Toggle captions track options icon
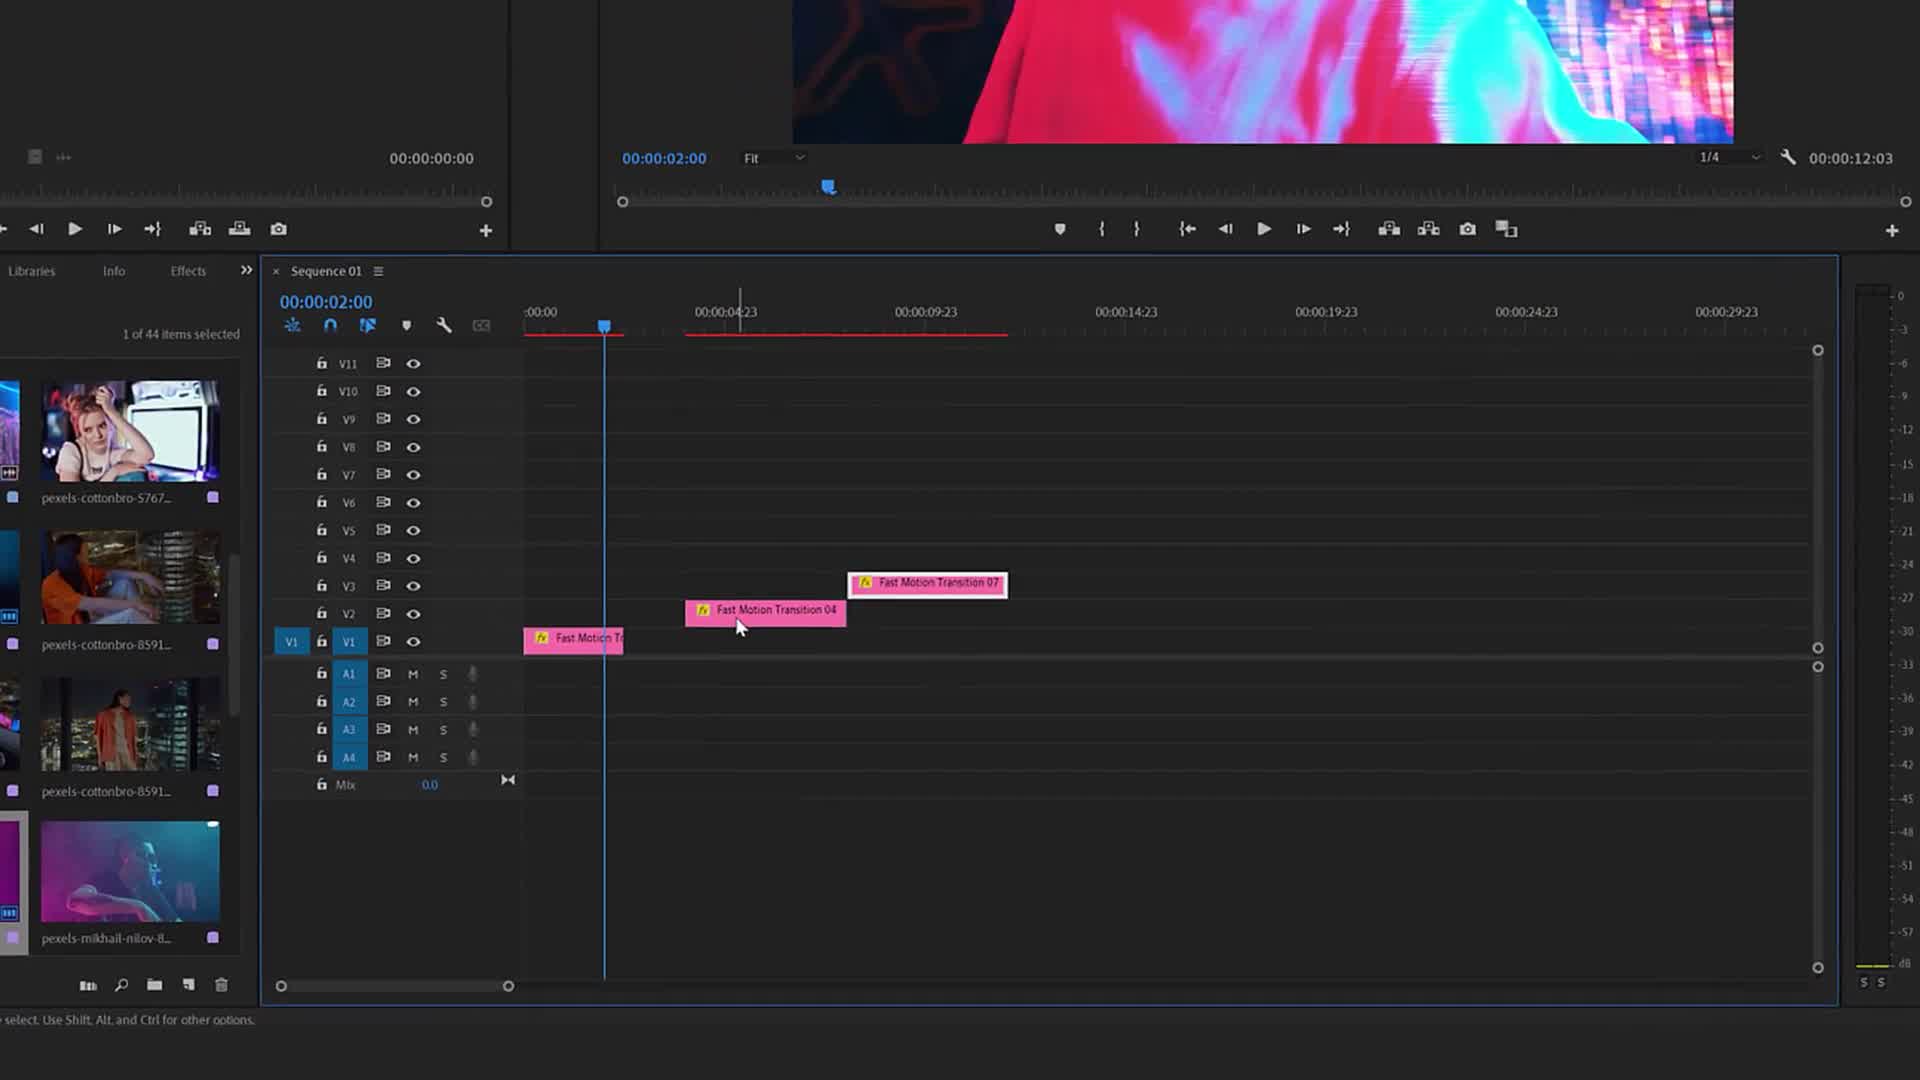 point(481,325)
